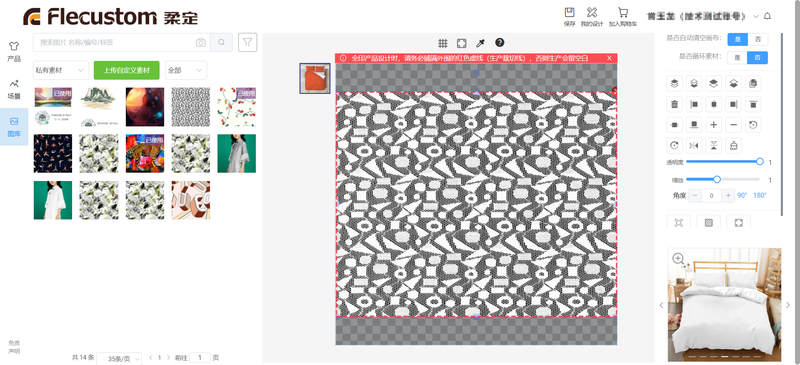Switch to the 产品 sidebar tab

click(14, 52)
